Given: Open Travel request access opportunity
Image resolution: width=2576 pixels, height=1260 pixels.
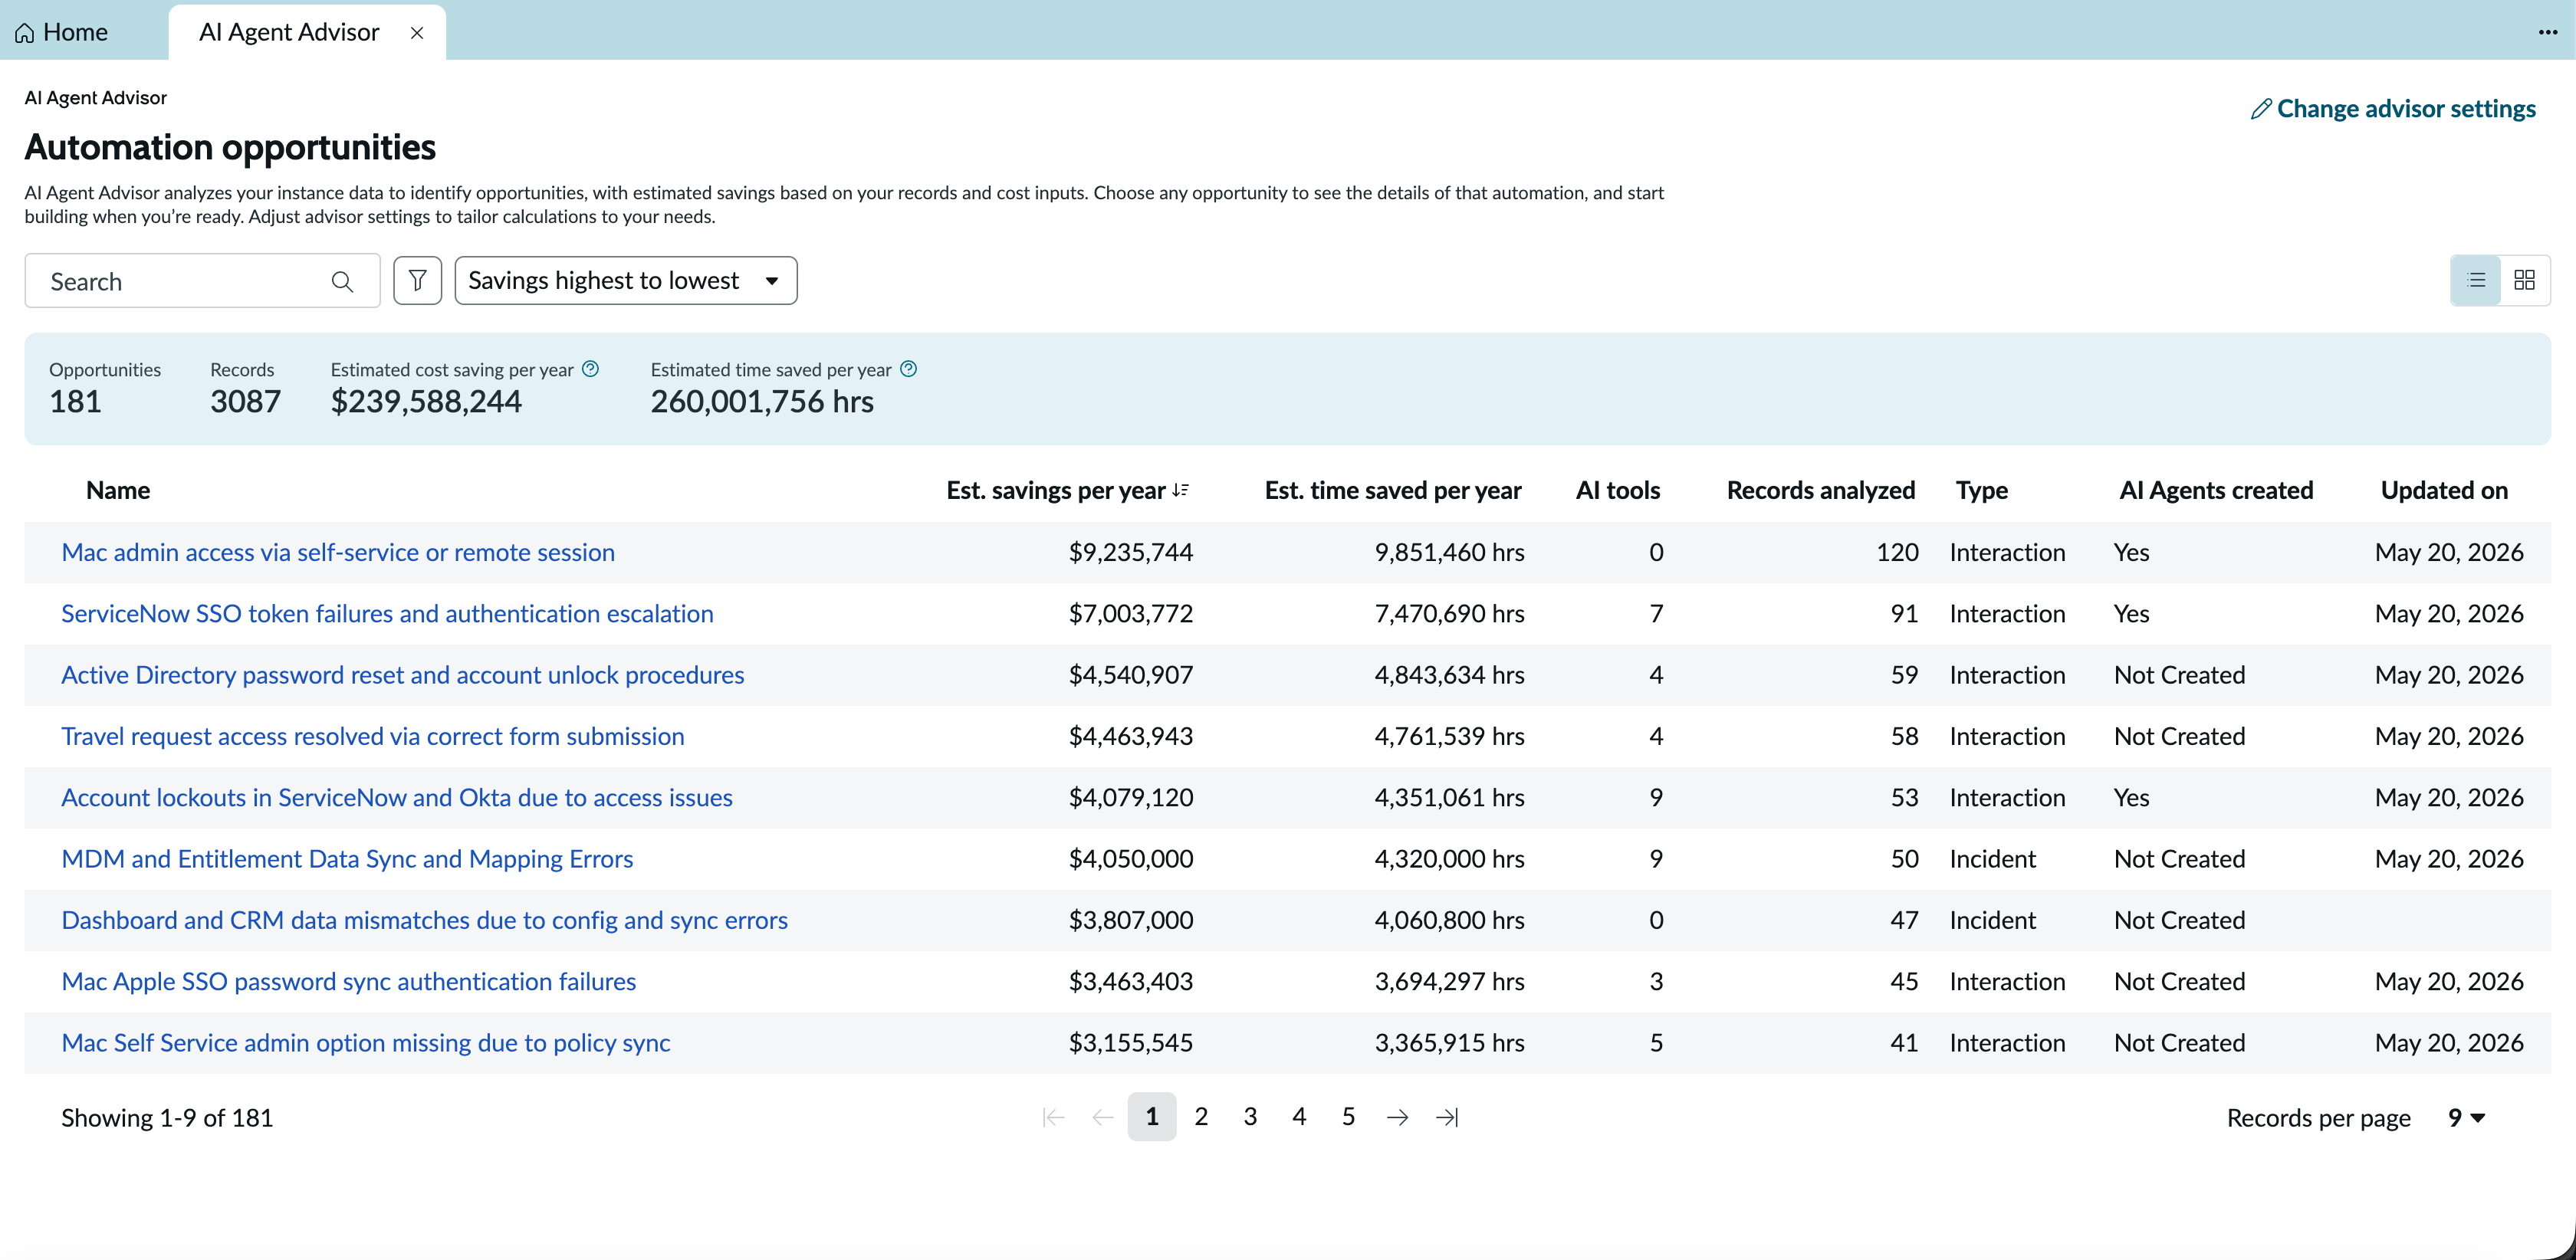Looking at the screenshot, I should (373, 736).
